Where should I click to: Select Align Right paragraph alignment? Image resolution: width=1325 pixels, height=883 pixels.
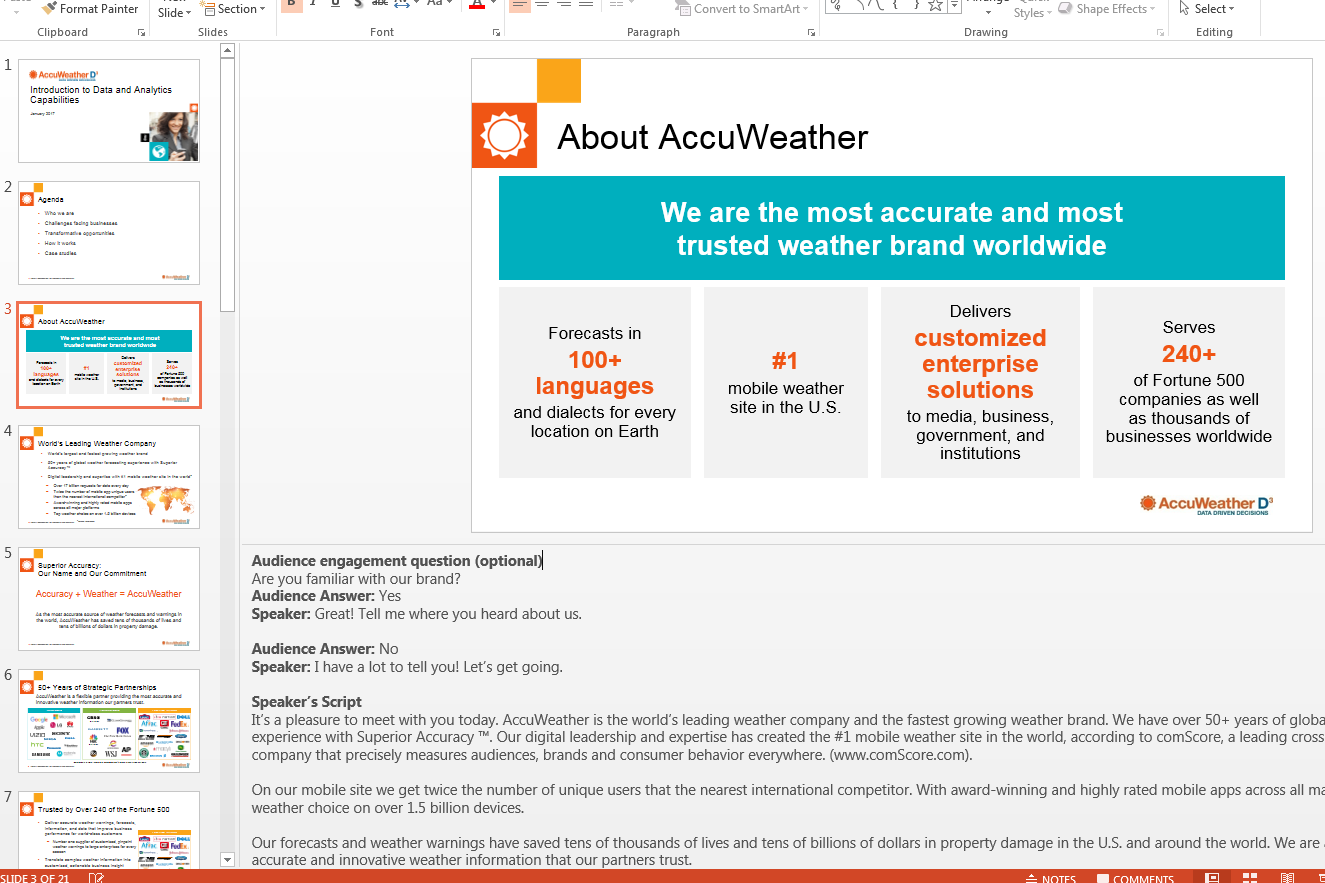(564, 5)
